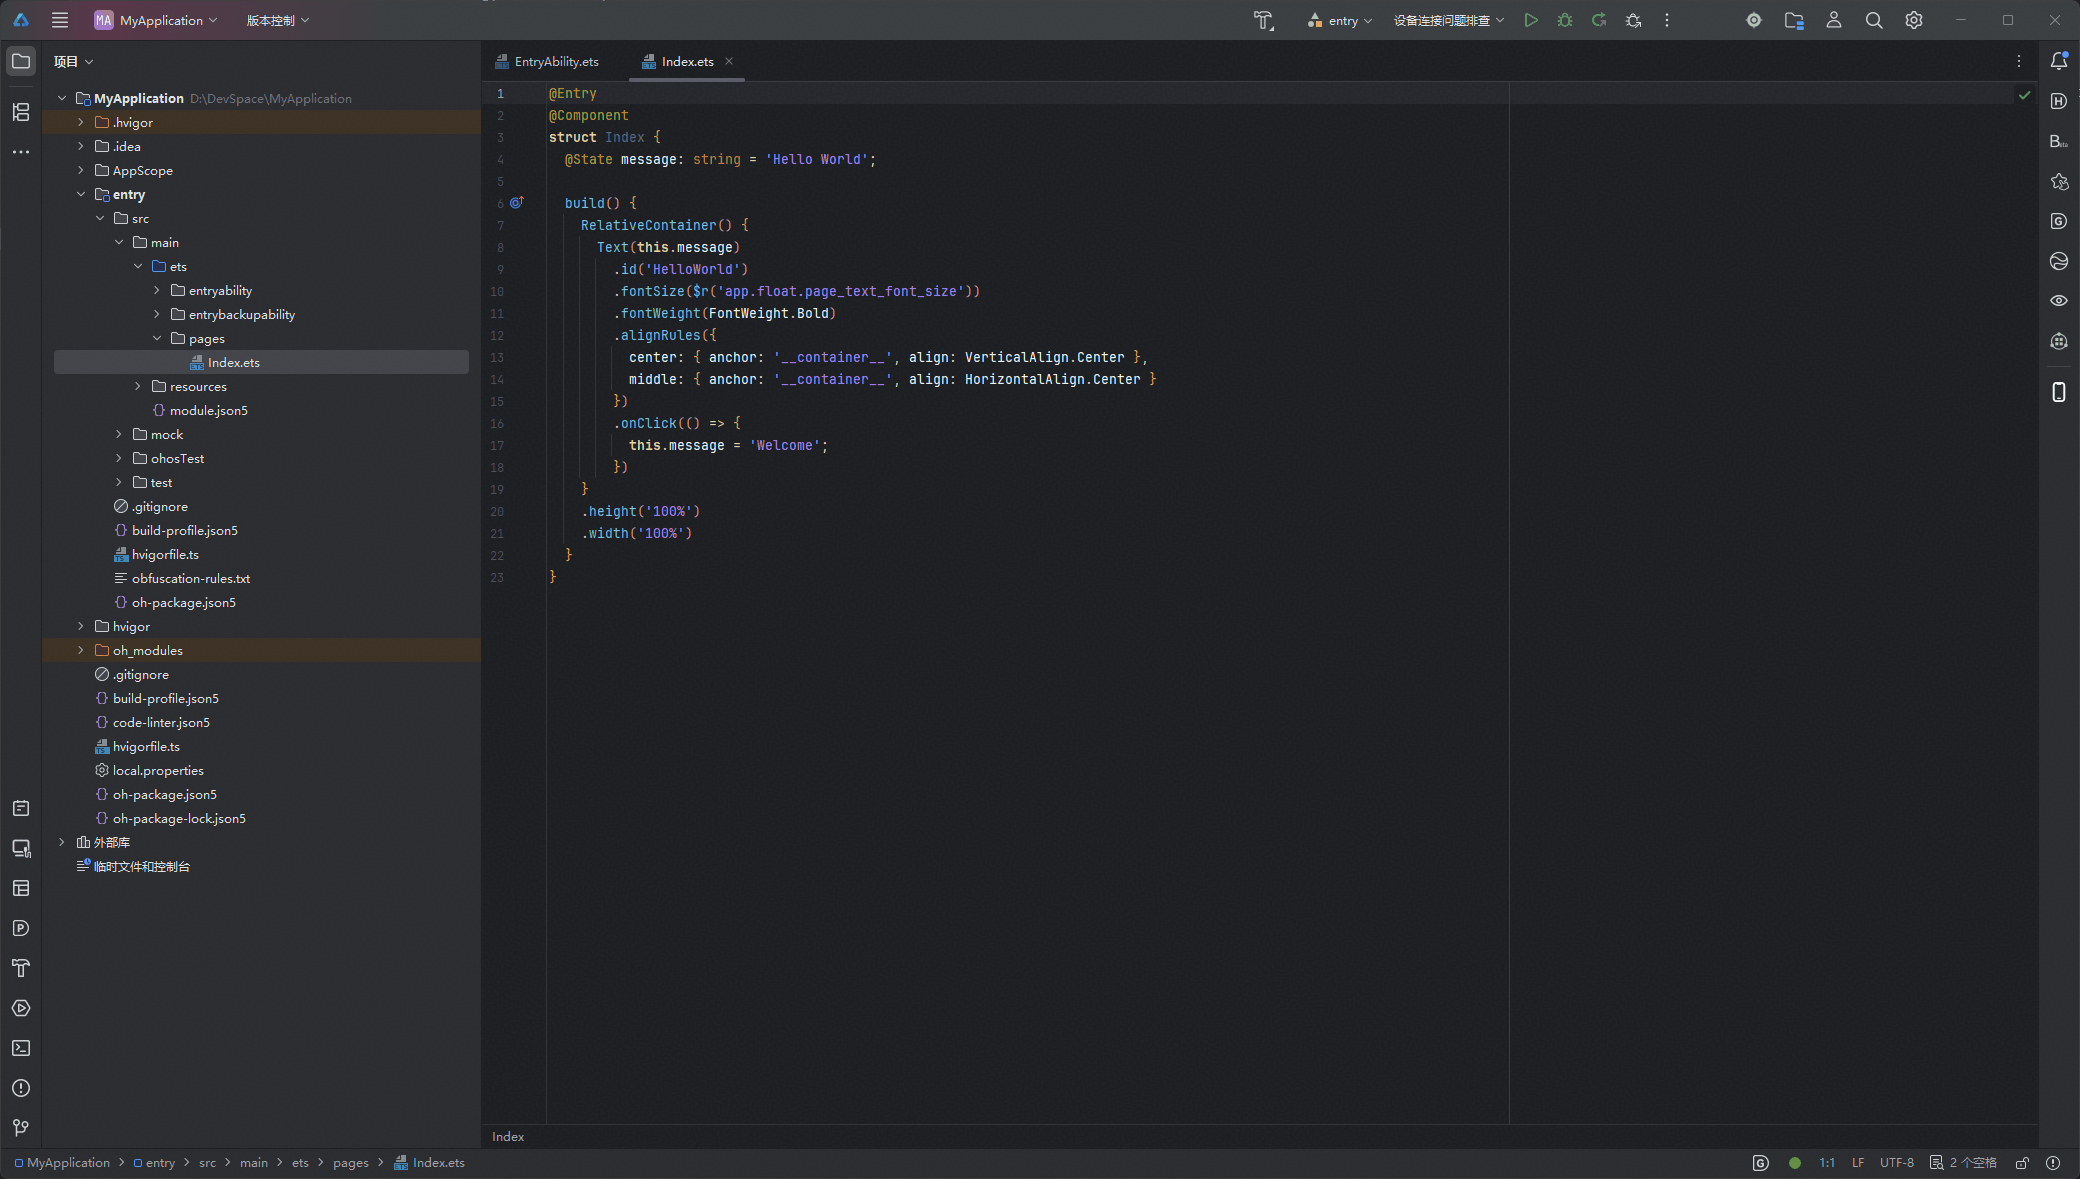Open the search everywhere magnifier
This screenshot has height=1179, width=2080.
point(1874,20)
